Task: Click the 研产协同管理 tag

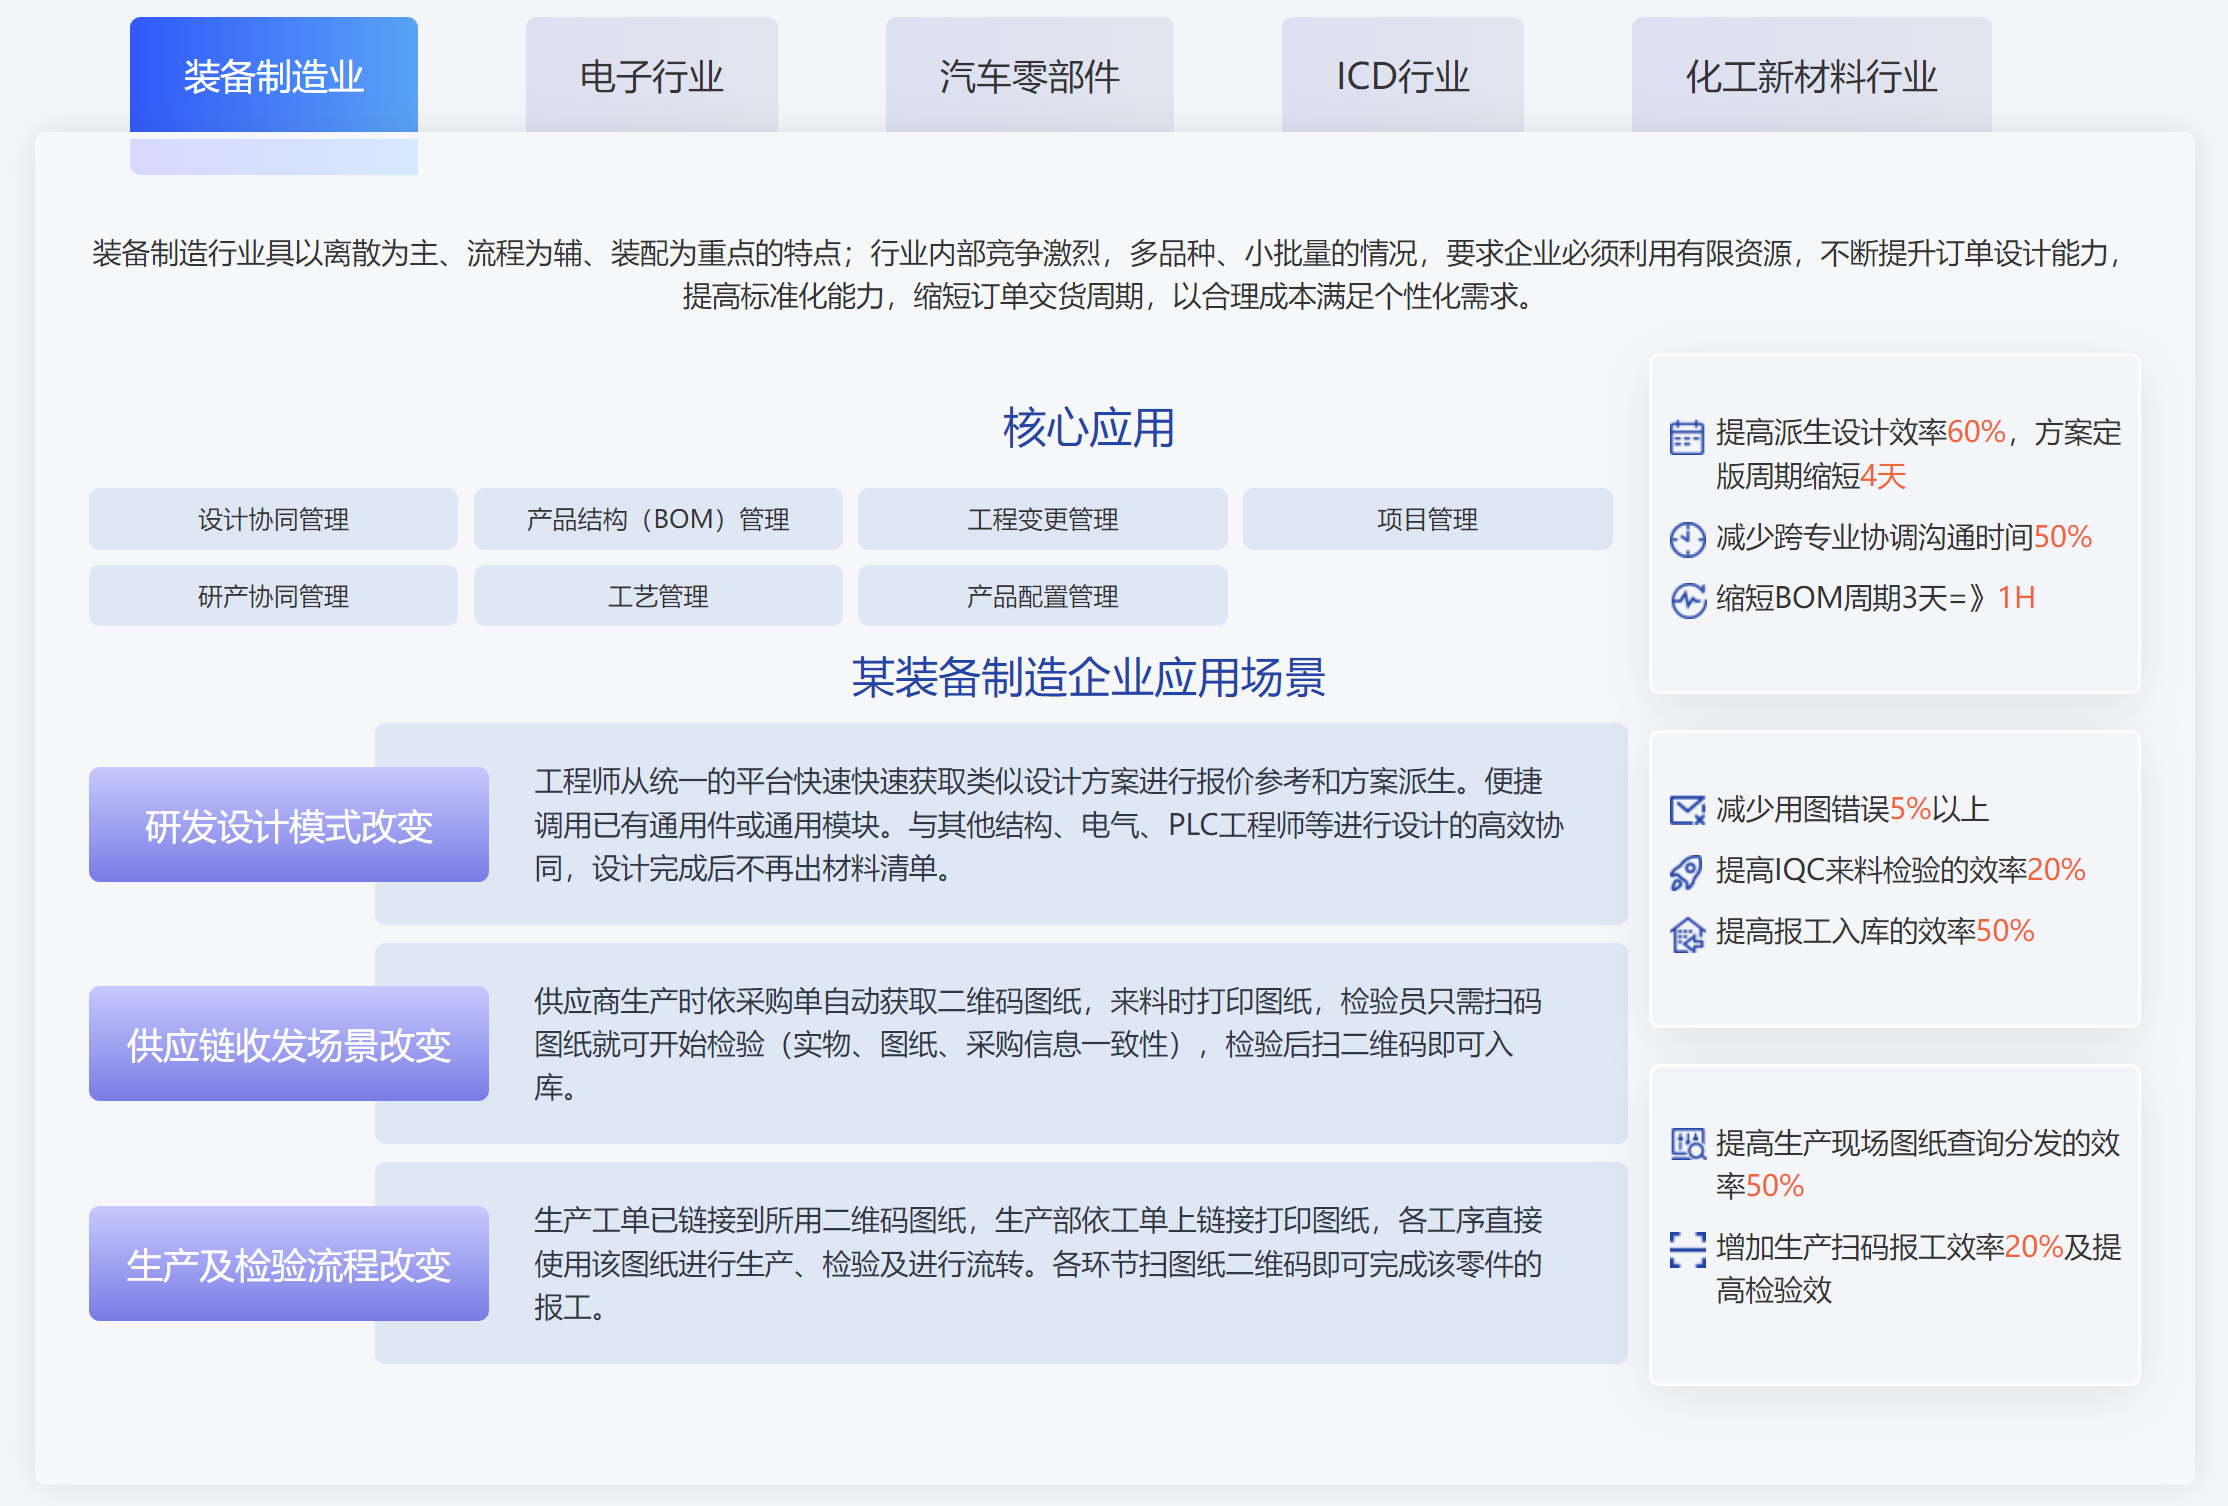Action: tap(273, 596)
